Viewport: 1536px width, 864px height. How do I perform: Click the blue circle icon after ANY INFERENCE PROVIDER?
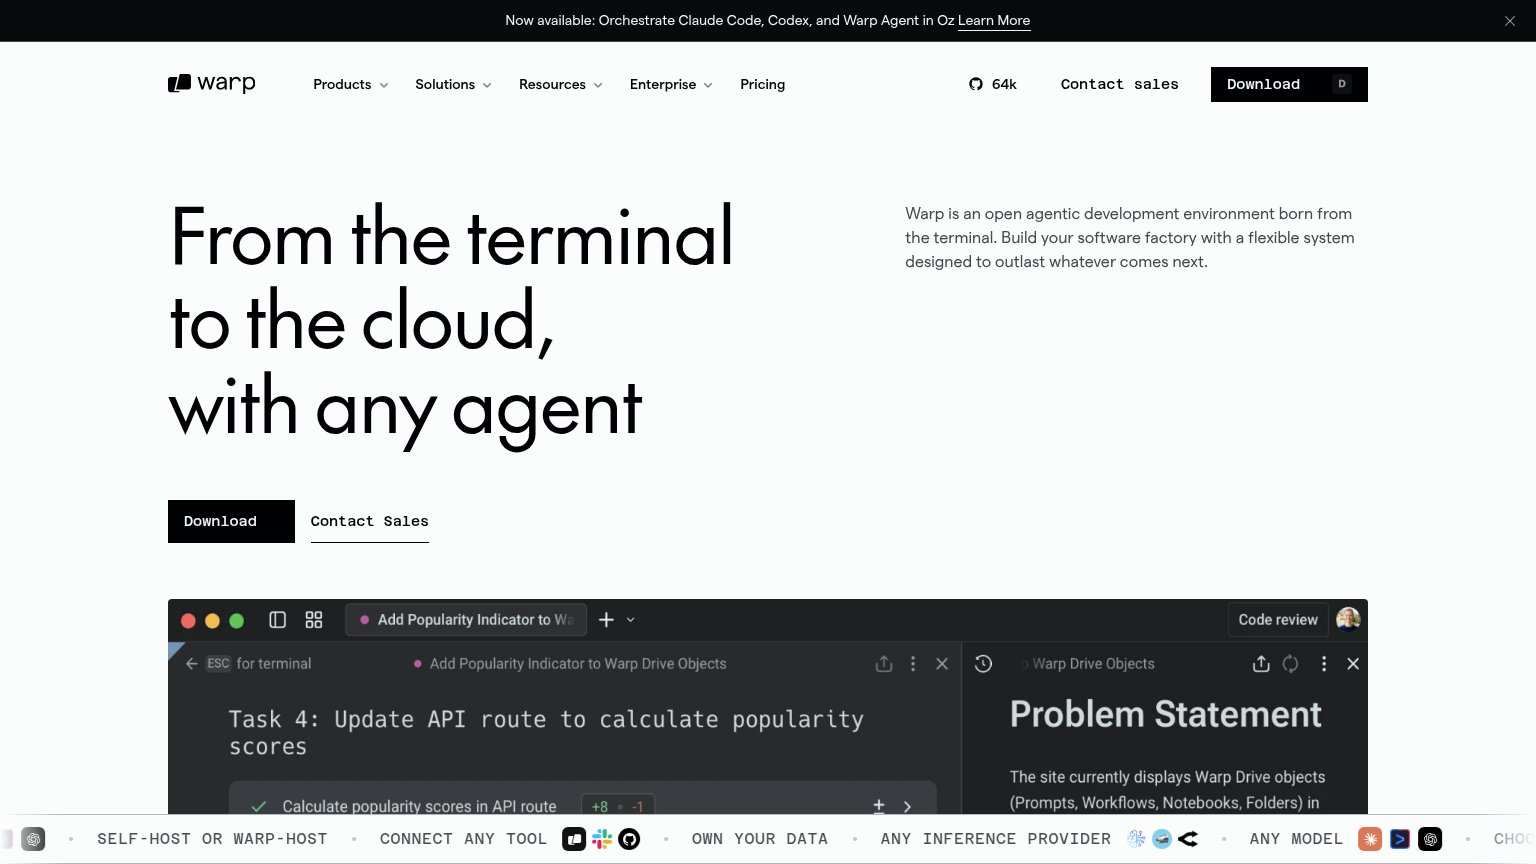click(x=1162, y=839)
